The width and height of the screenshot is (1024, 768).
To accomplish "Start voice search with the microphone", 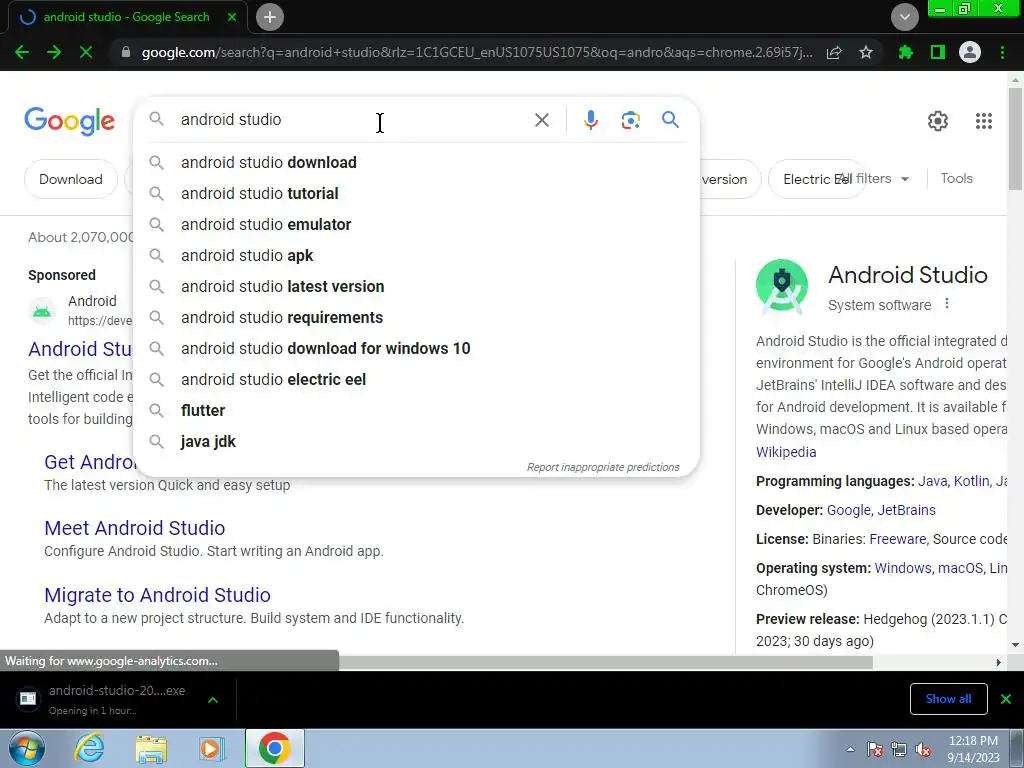I will click(x=590, y=120).
